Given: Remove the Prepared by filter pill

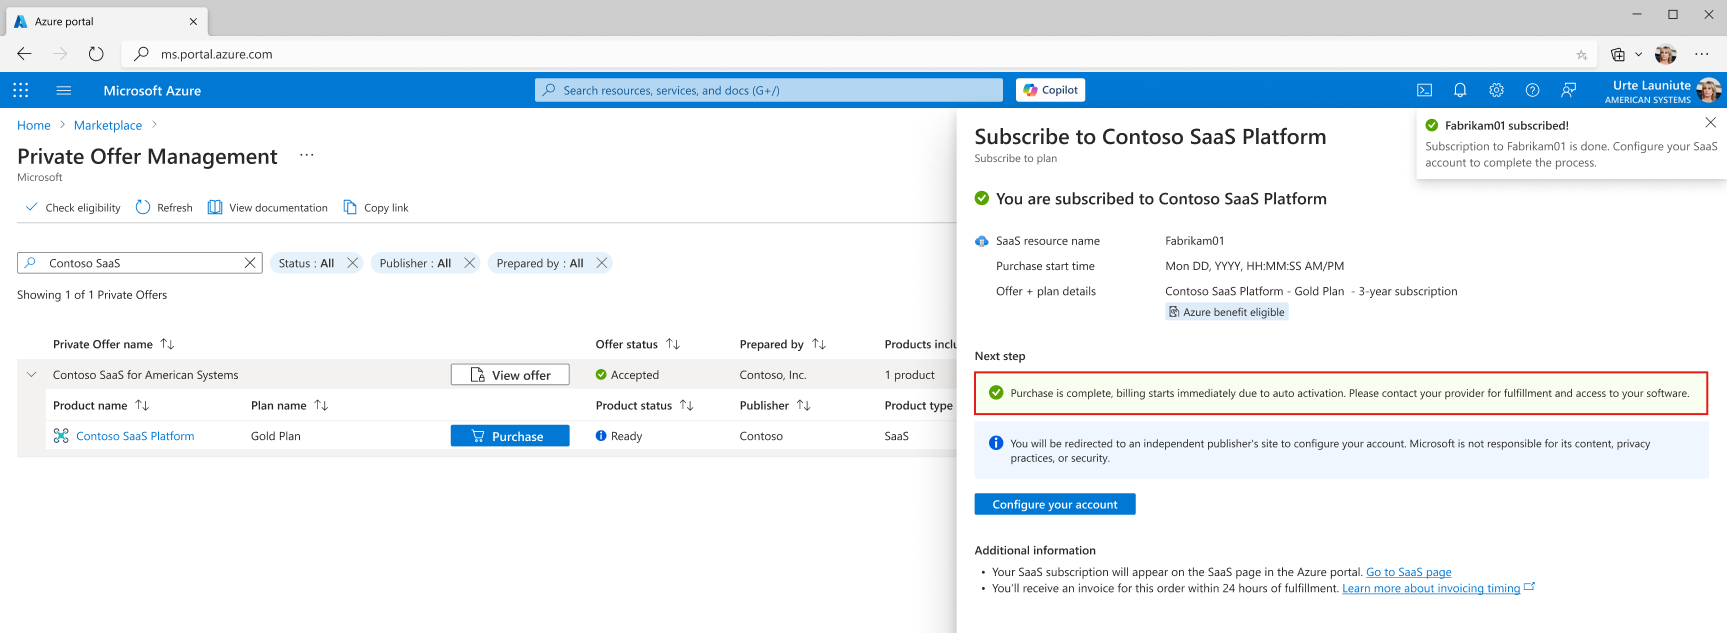Looking at the screenshot, I should (x=602, y=263).
